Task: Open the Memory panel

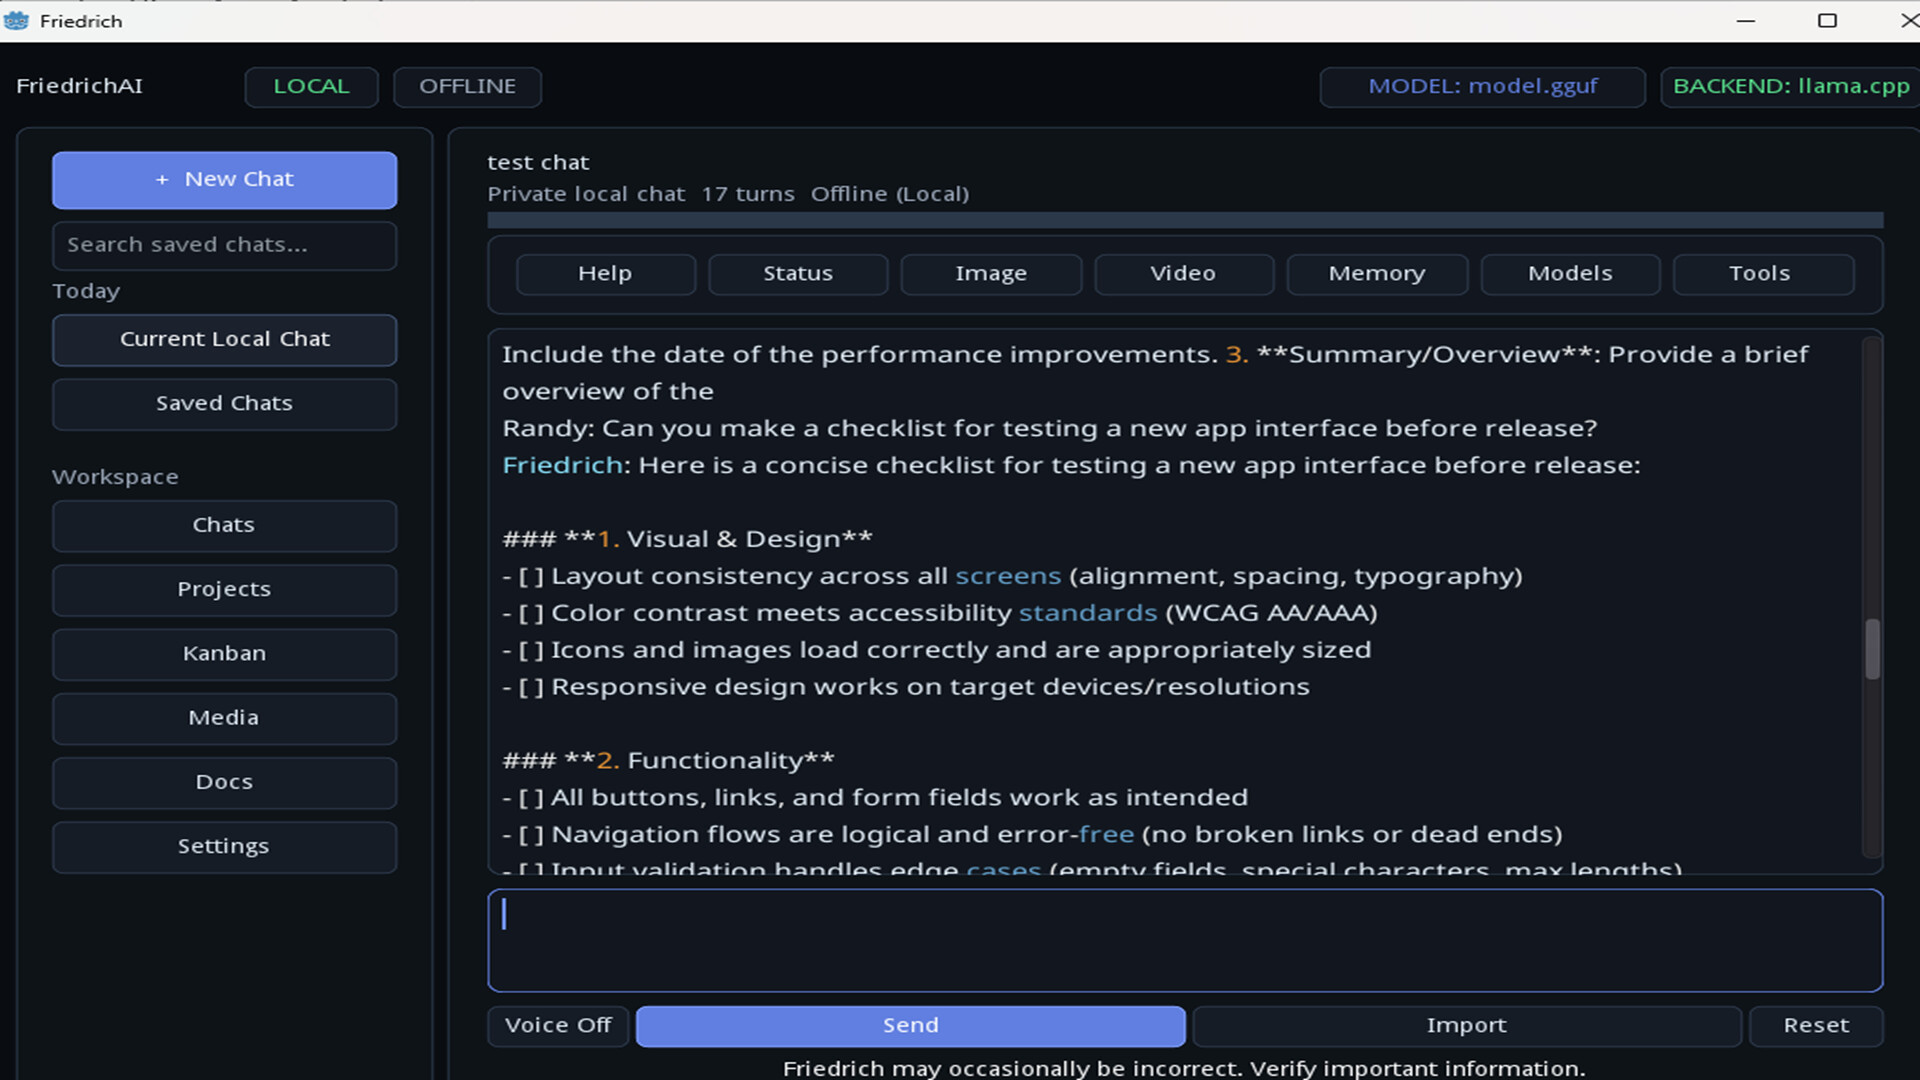Action: pyautogui.click(x=1377, y=274)
